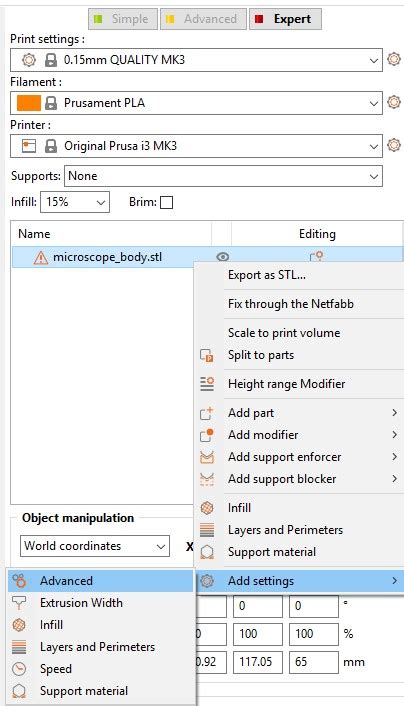Click Height range Modifier icon

pos(207,384)
